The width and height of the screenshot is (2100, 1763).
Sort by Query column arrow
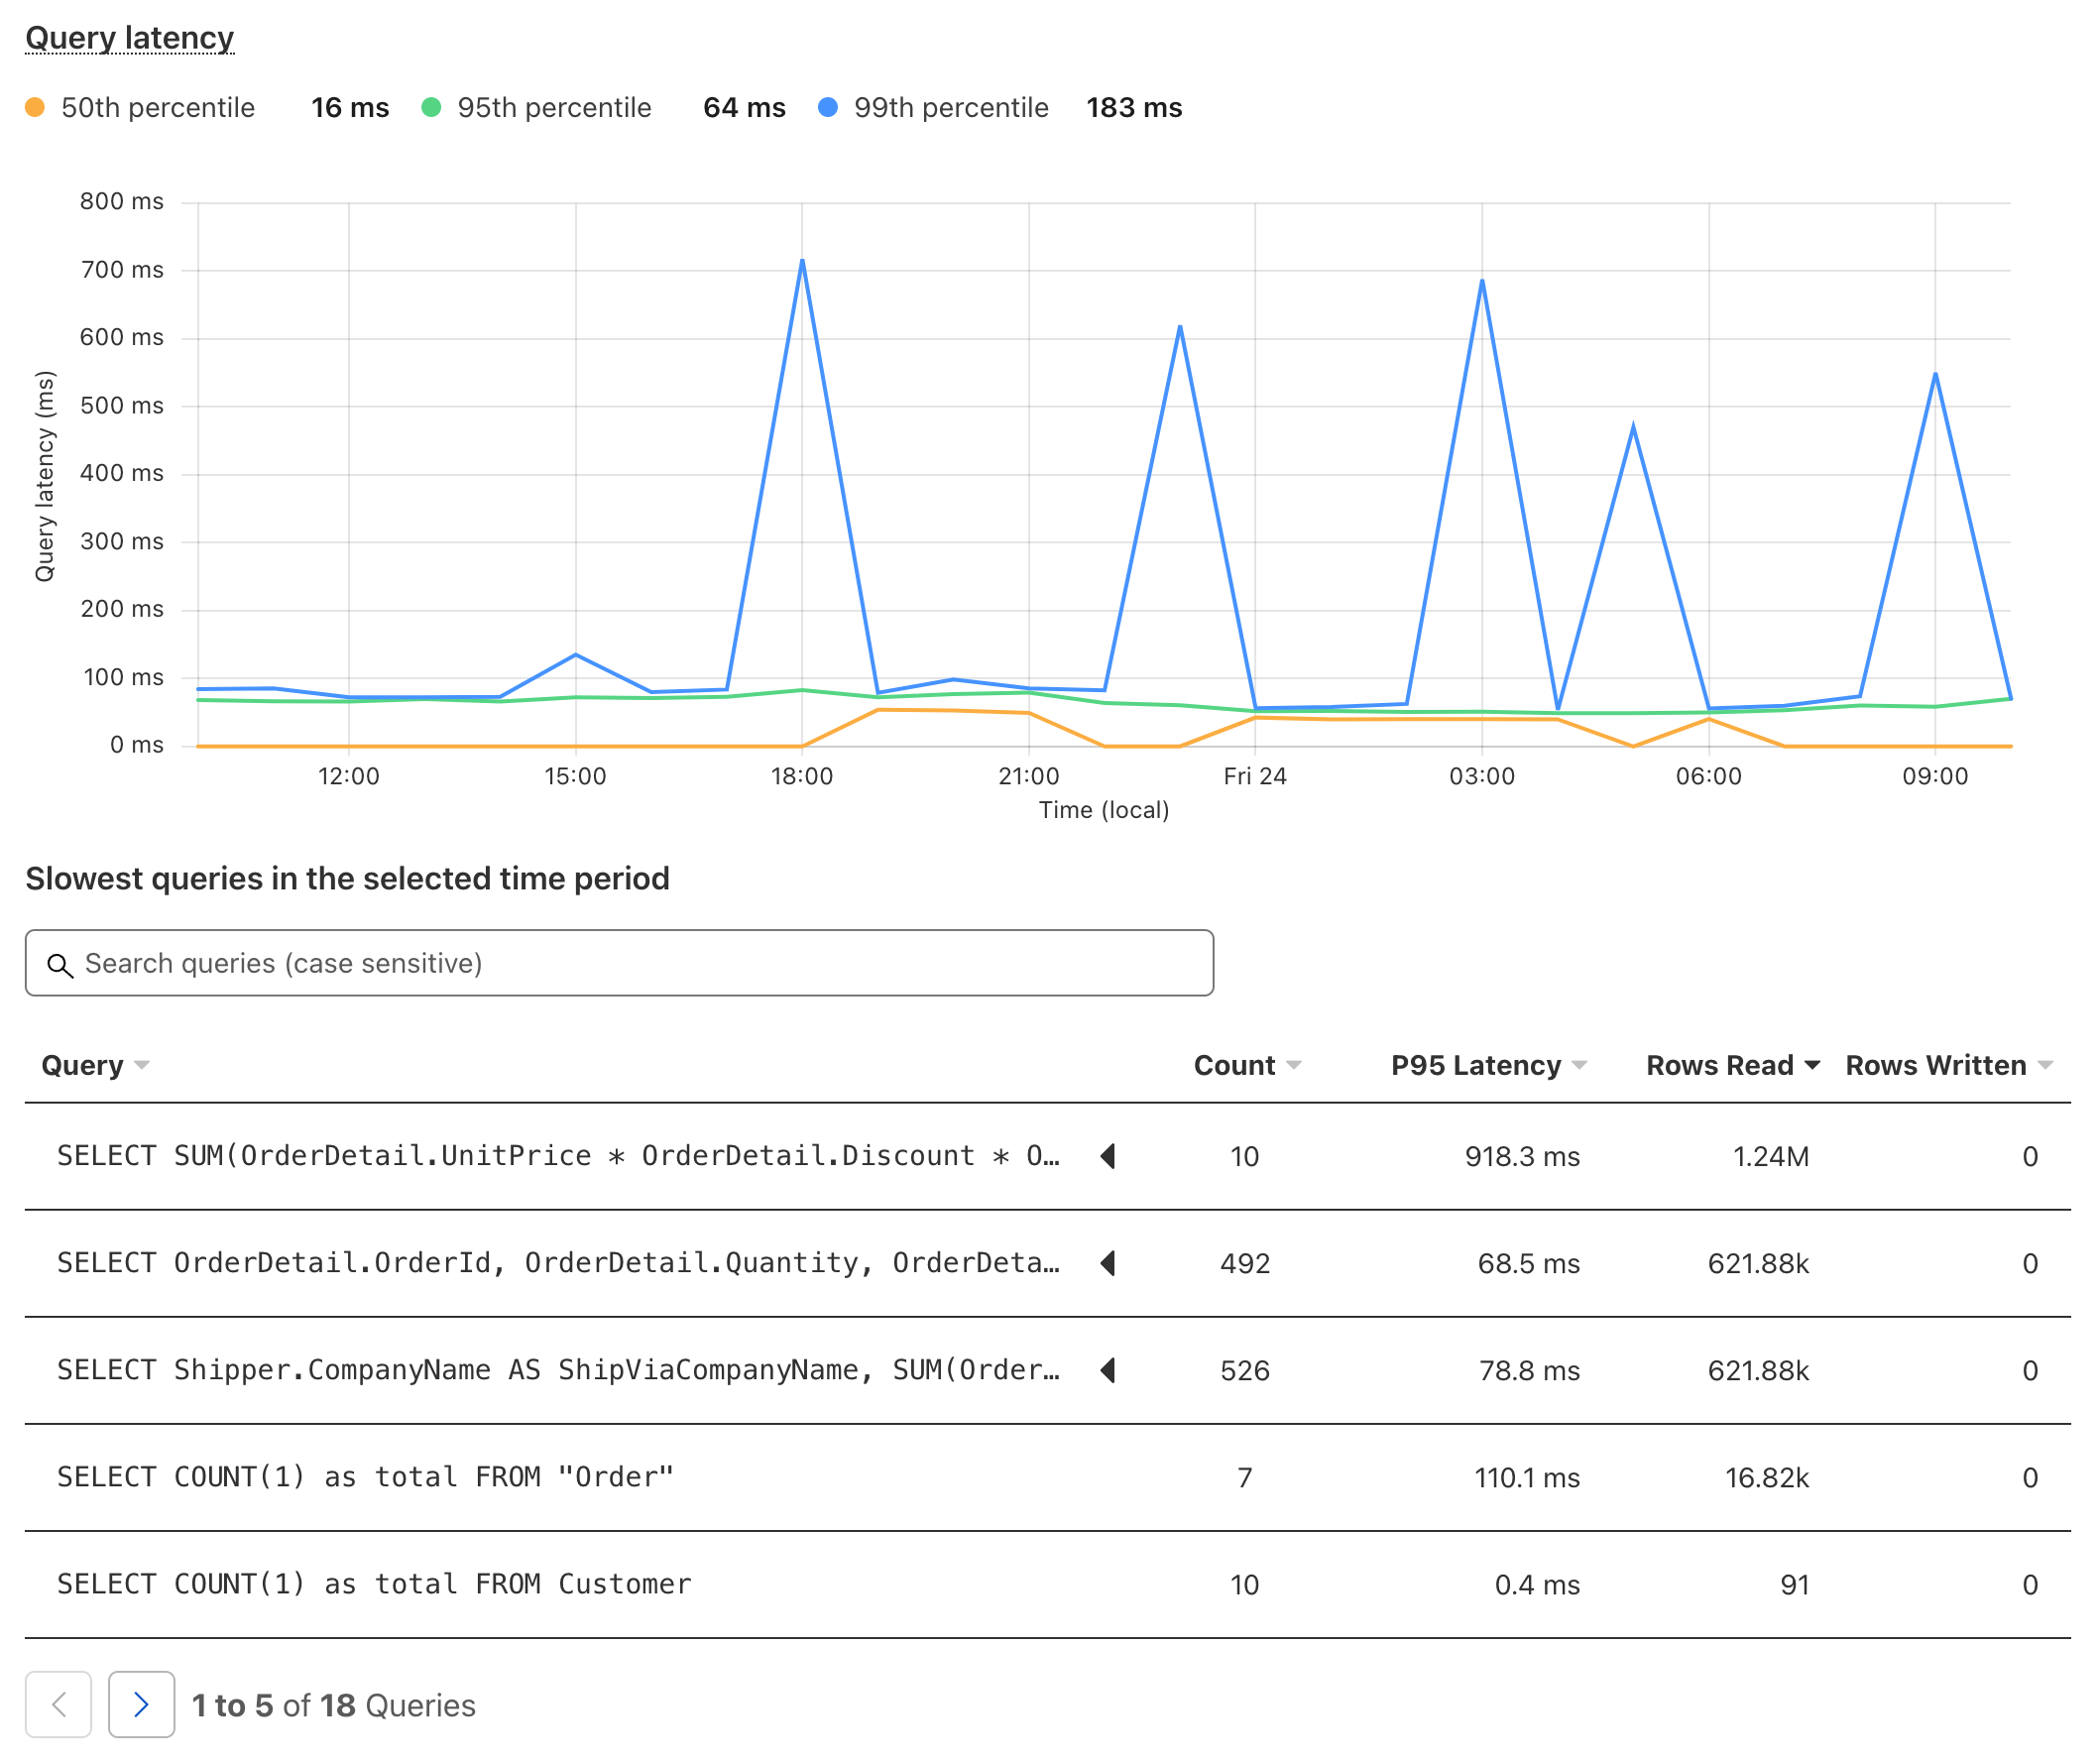click(142, 1065)
